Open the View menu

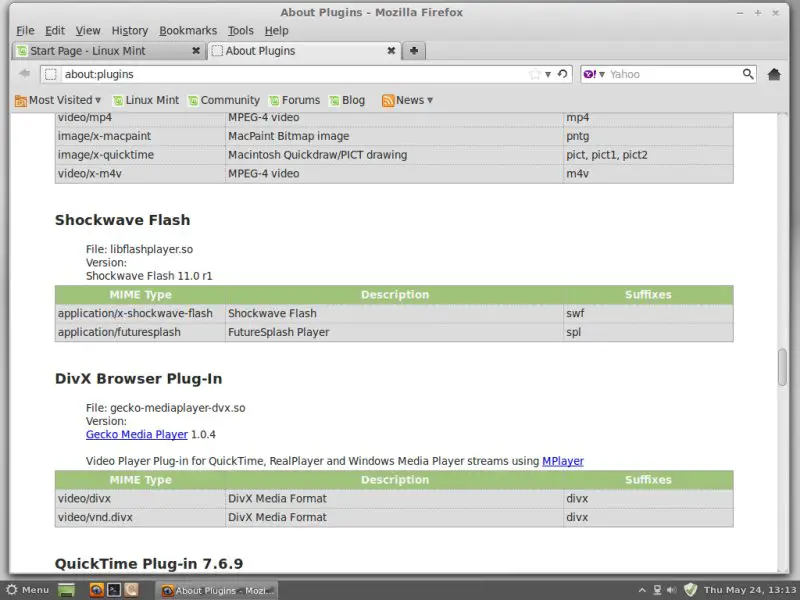(88, 31)
